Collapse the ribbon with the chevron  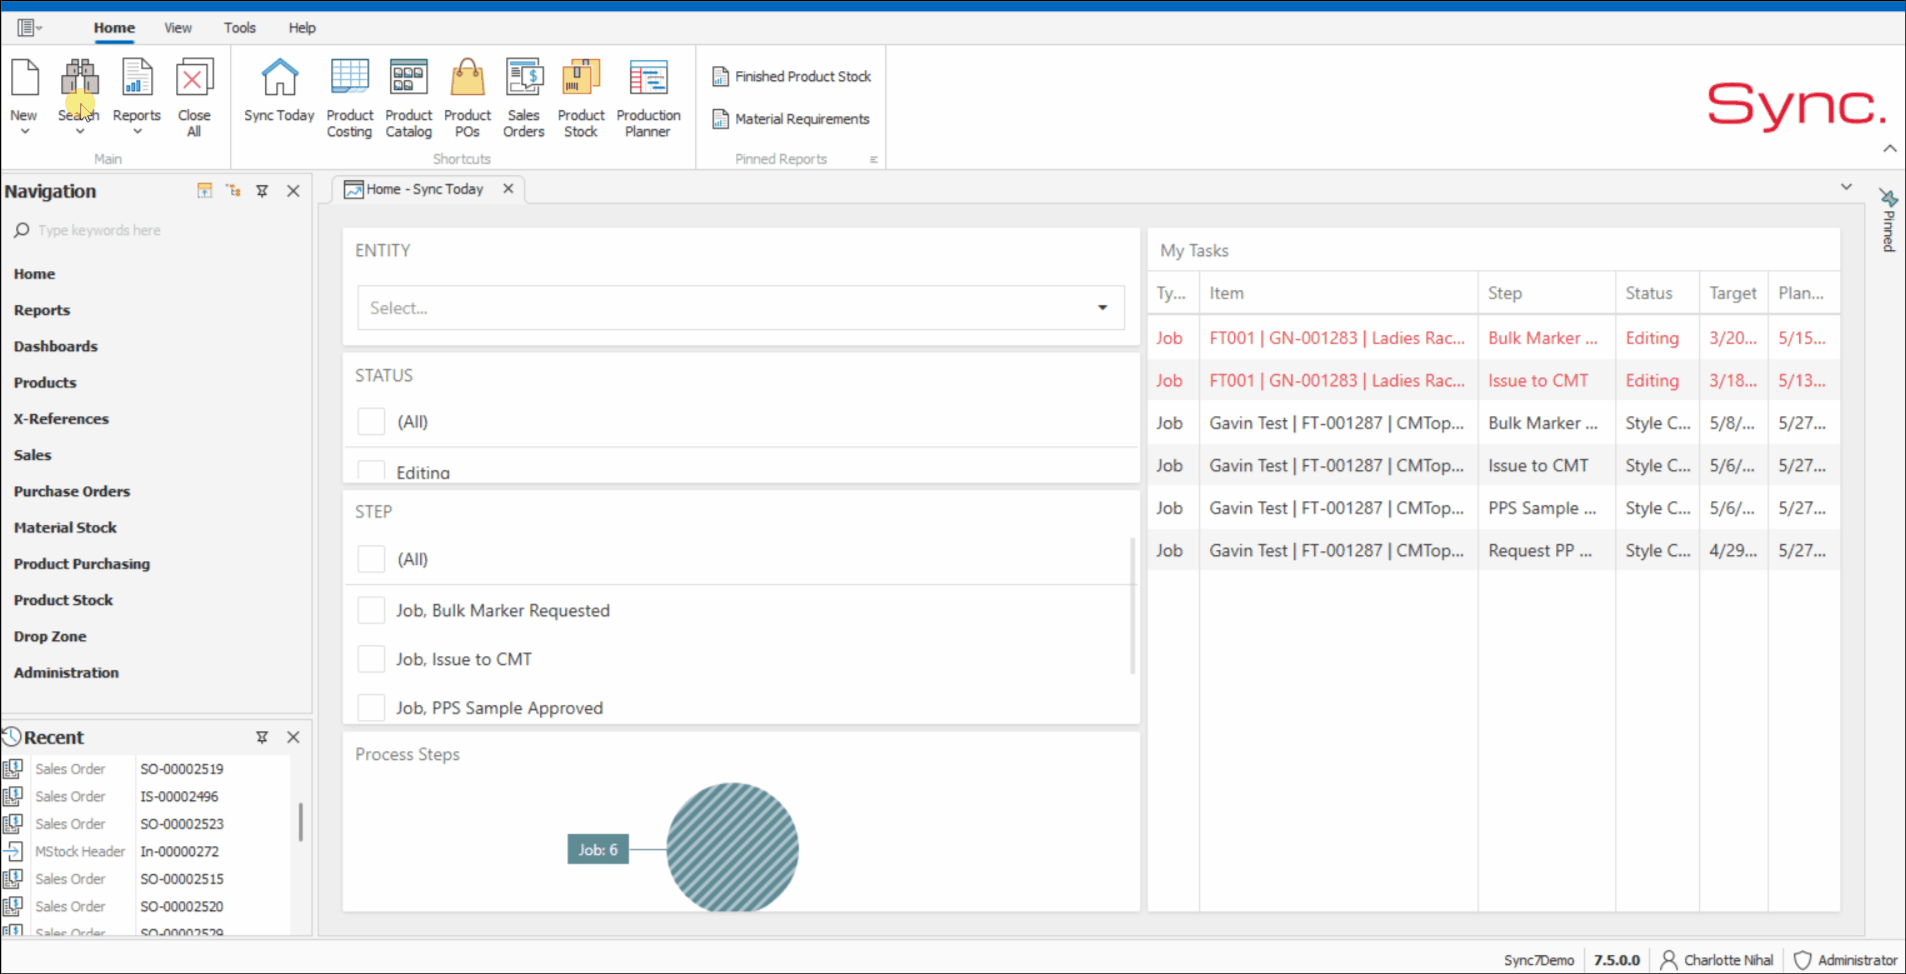coord(1889,149)
